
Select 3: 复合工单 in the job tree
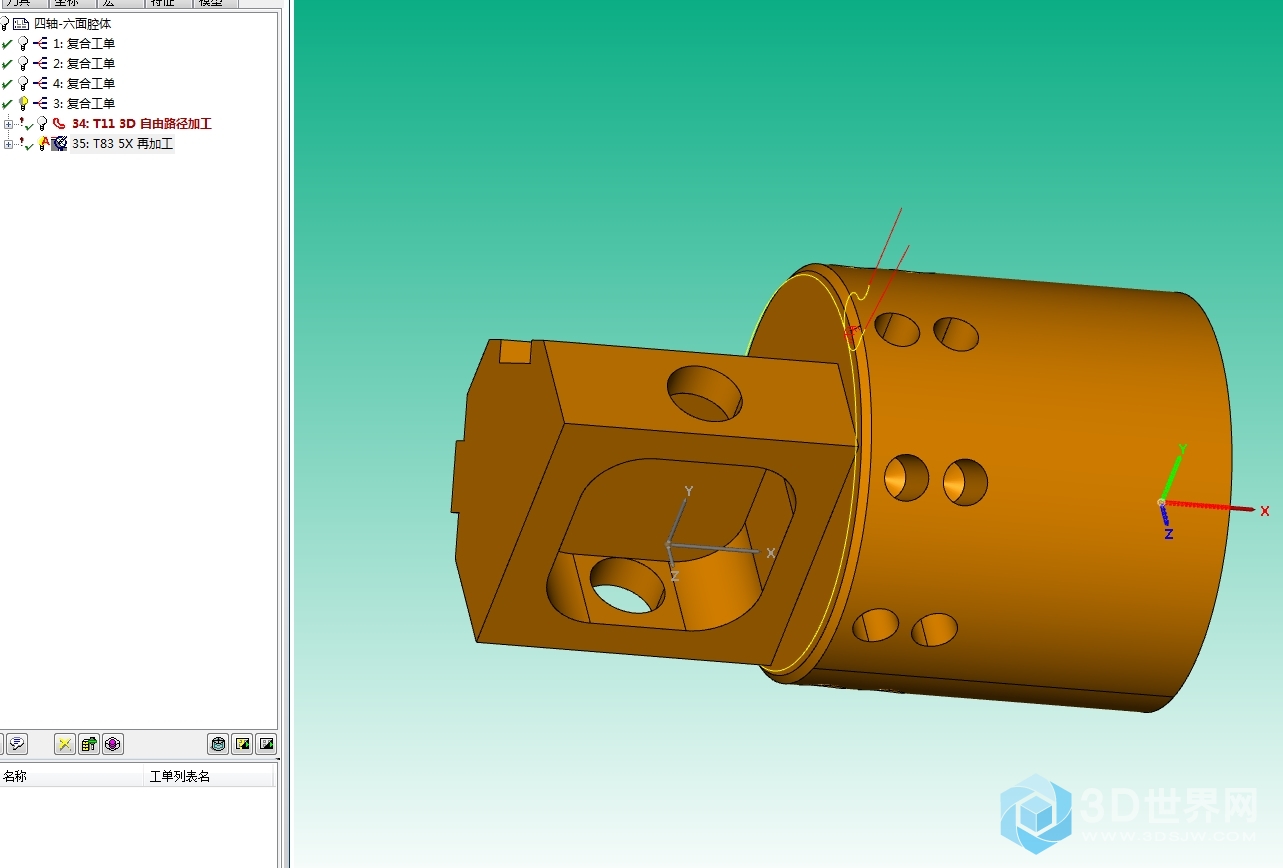click(84, 103)
